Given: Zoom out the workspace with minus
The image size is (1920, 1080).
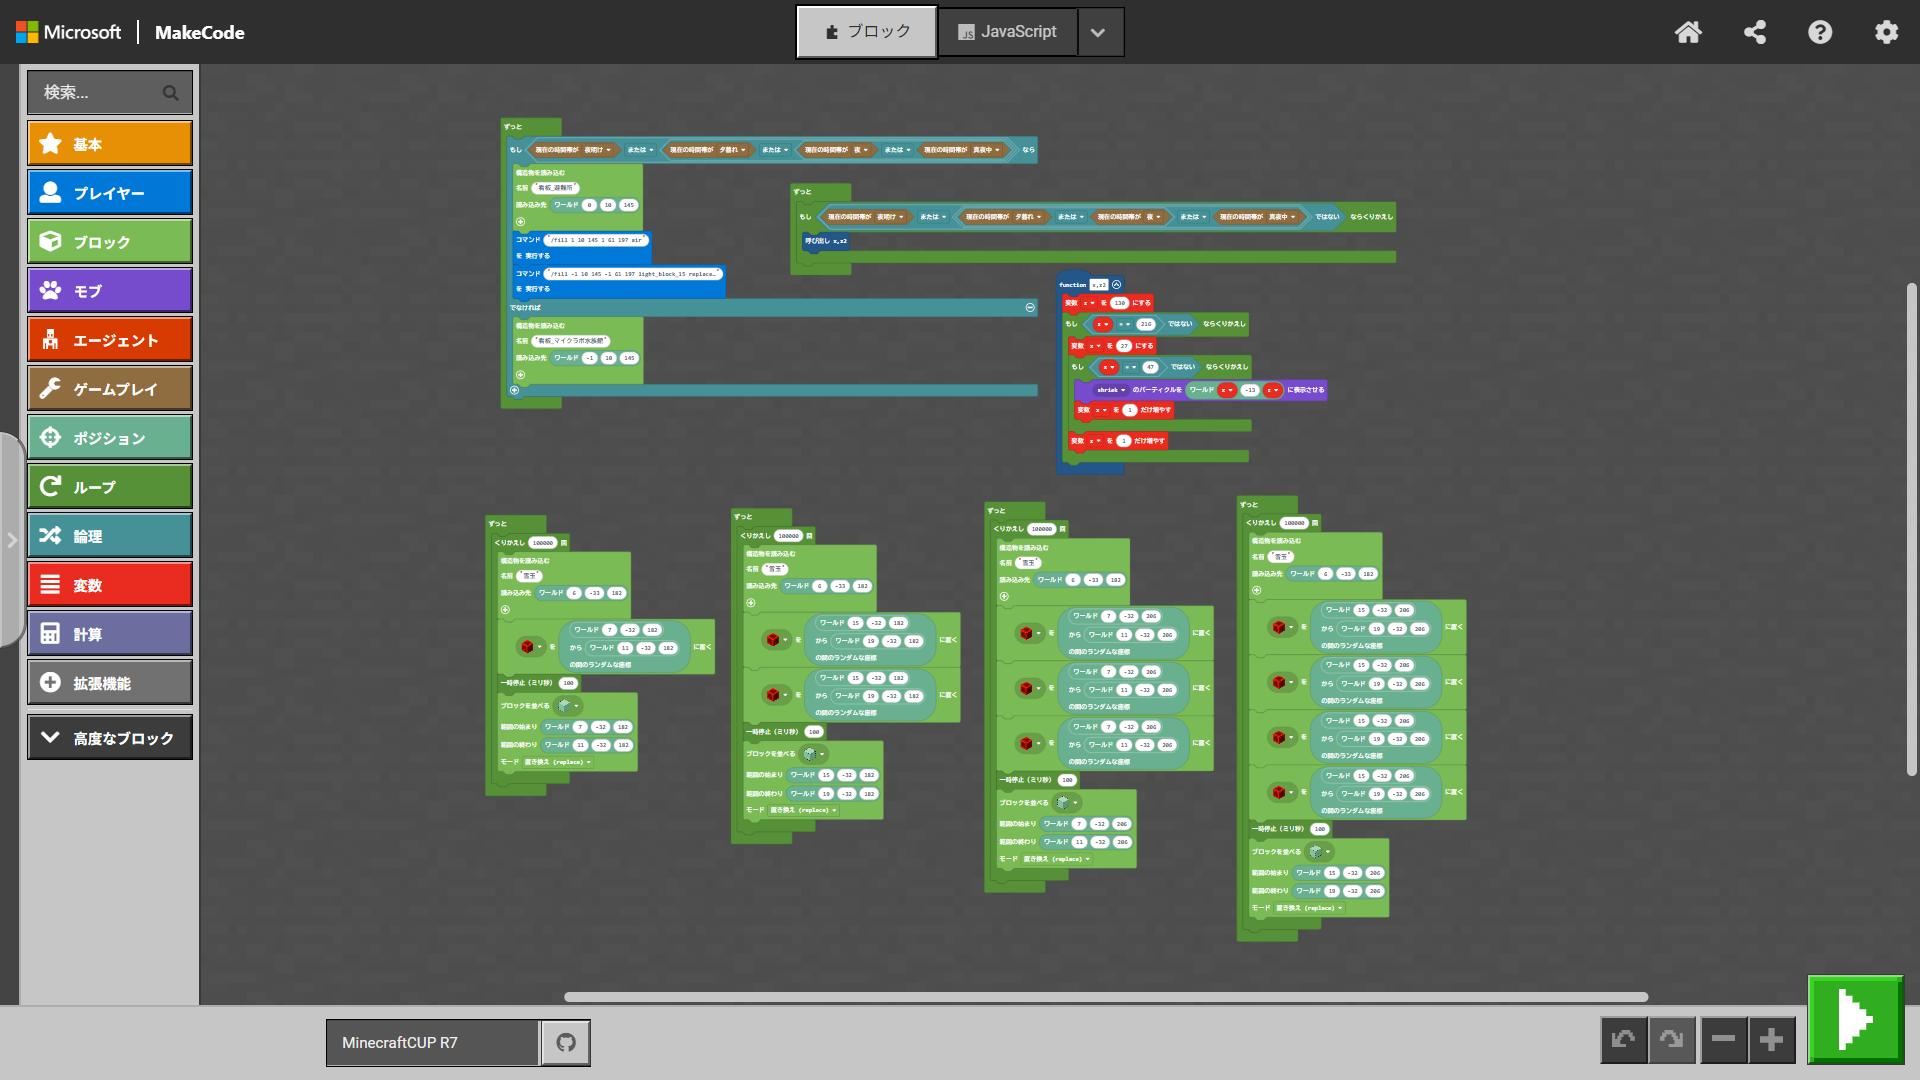Looking at the screenshot, I should tap(1723, 1040).
